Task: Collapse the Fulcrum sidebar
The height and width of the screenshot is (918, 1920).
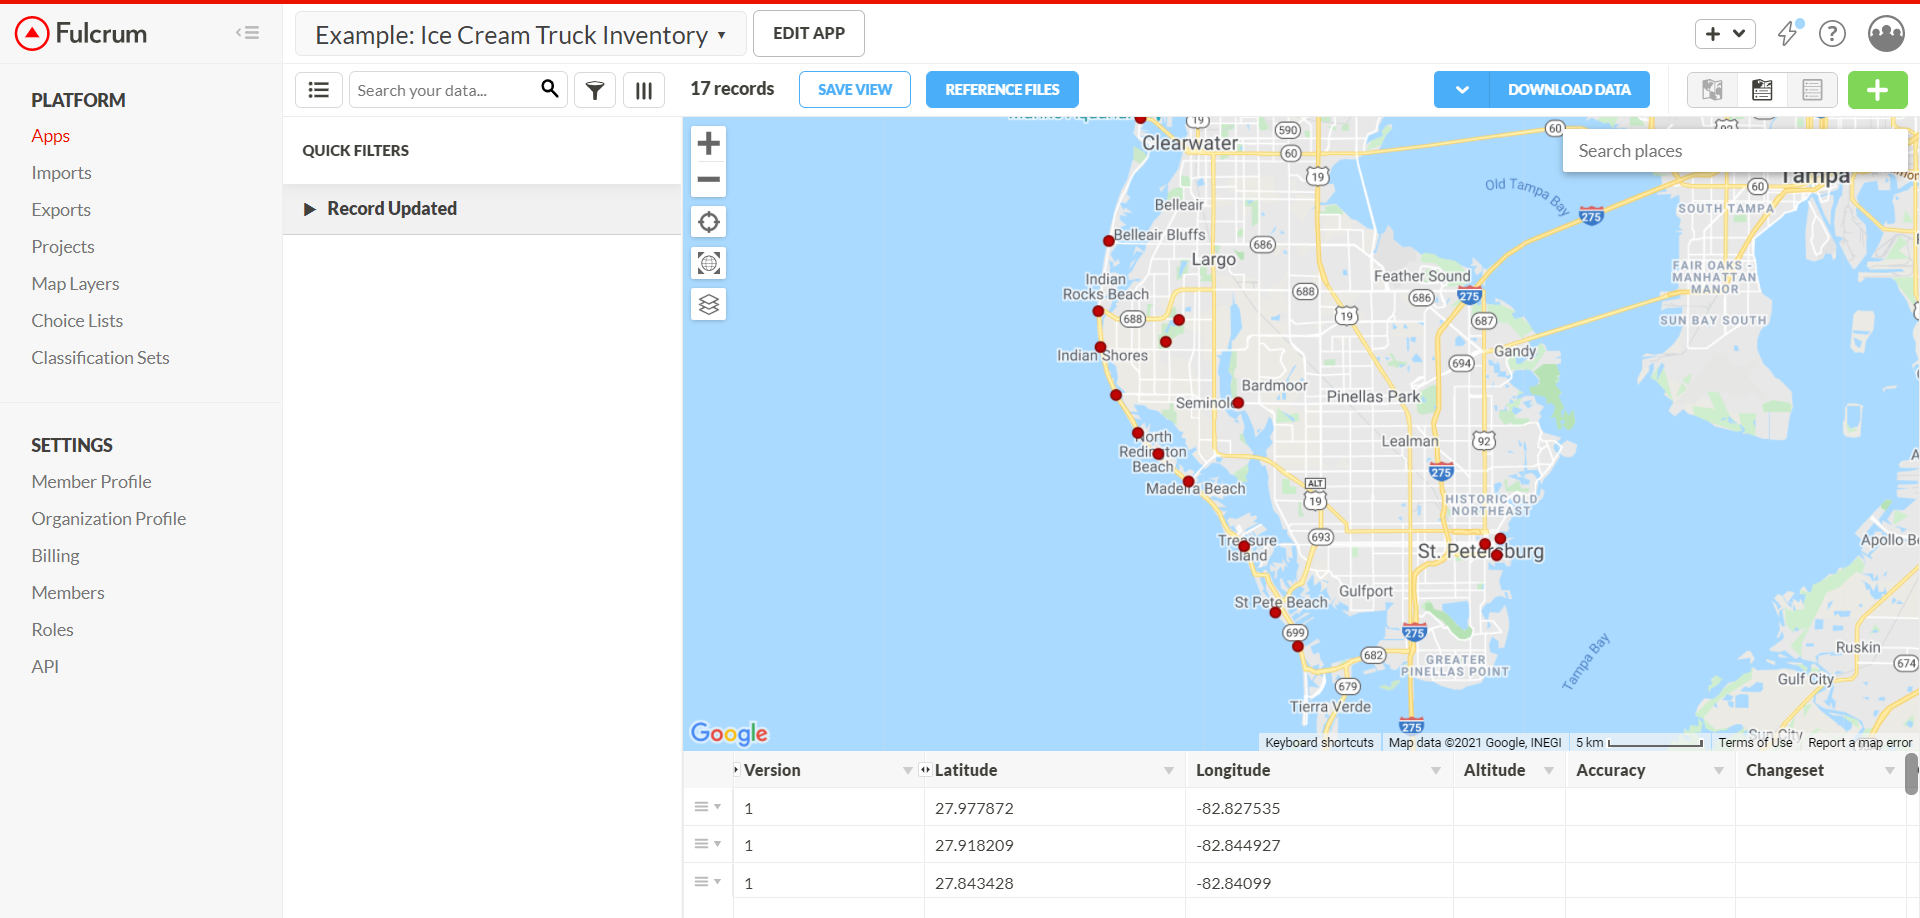Action: point(247,33)
